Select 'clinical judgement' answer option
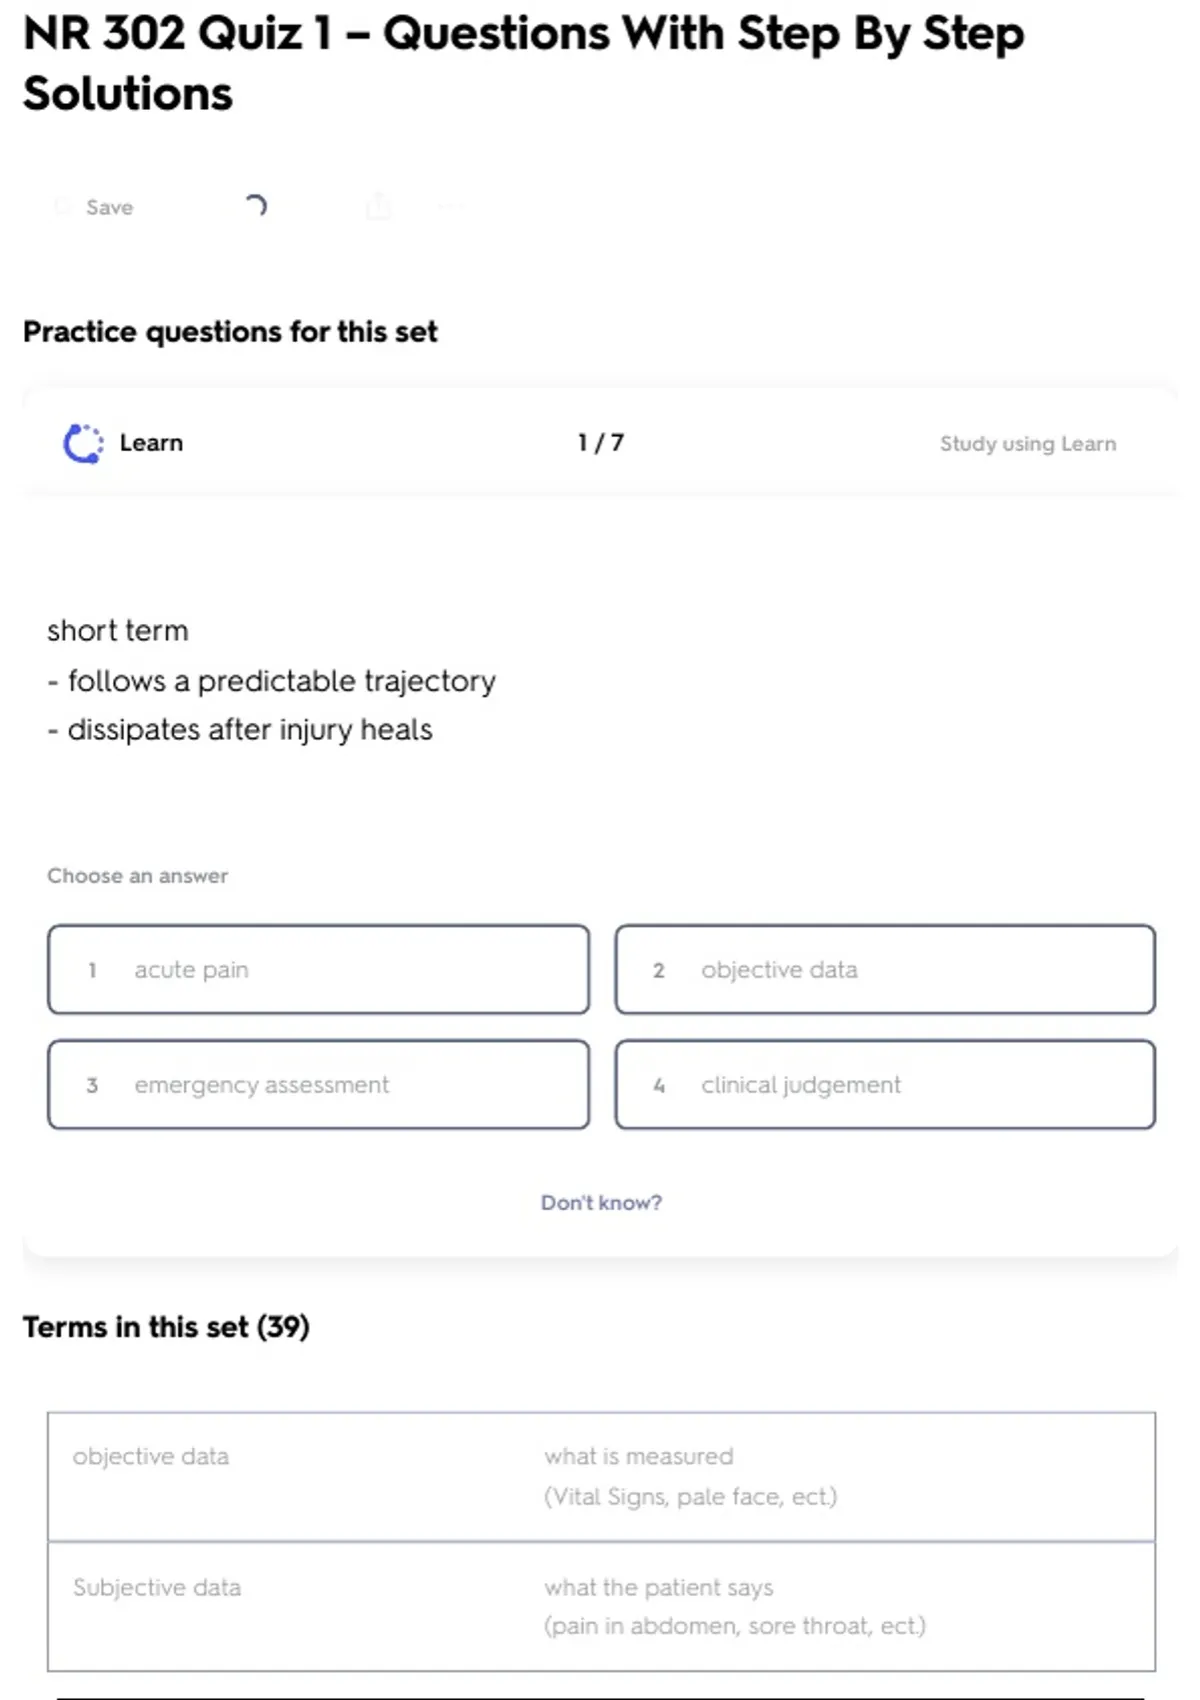This screenshot has width=1200, height=1700. click(885, 1085)
